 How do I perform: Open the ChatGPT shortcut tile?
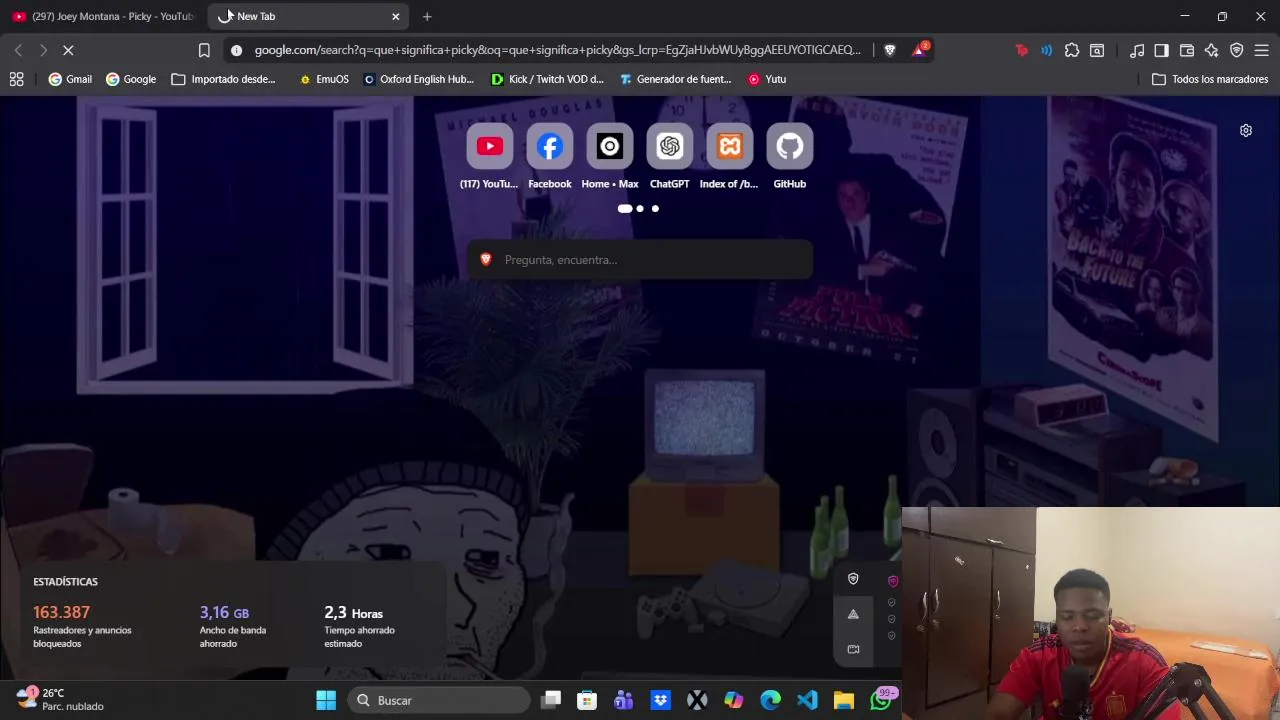coord(669,157)
